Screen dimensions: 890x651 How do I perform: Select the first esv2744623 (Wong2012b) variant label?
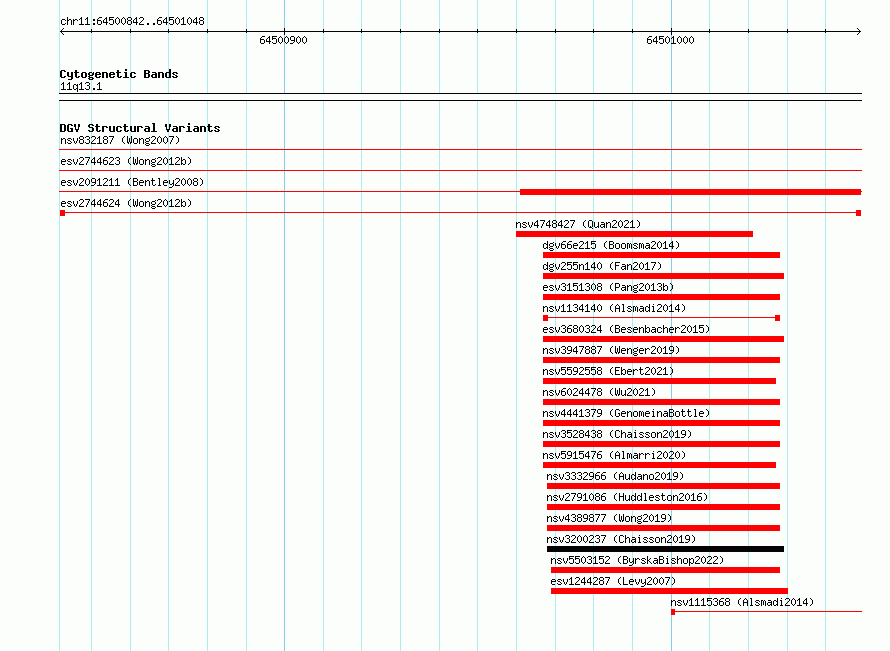click(x=126, y=161)
